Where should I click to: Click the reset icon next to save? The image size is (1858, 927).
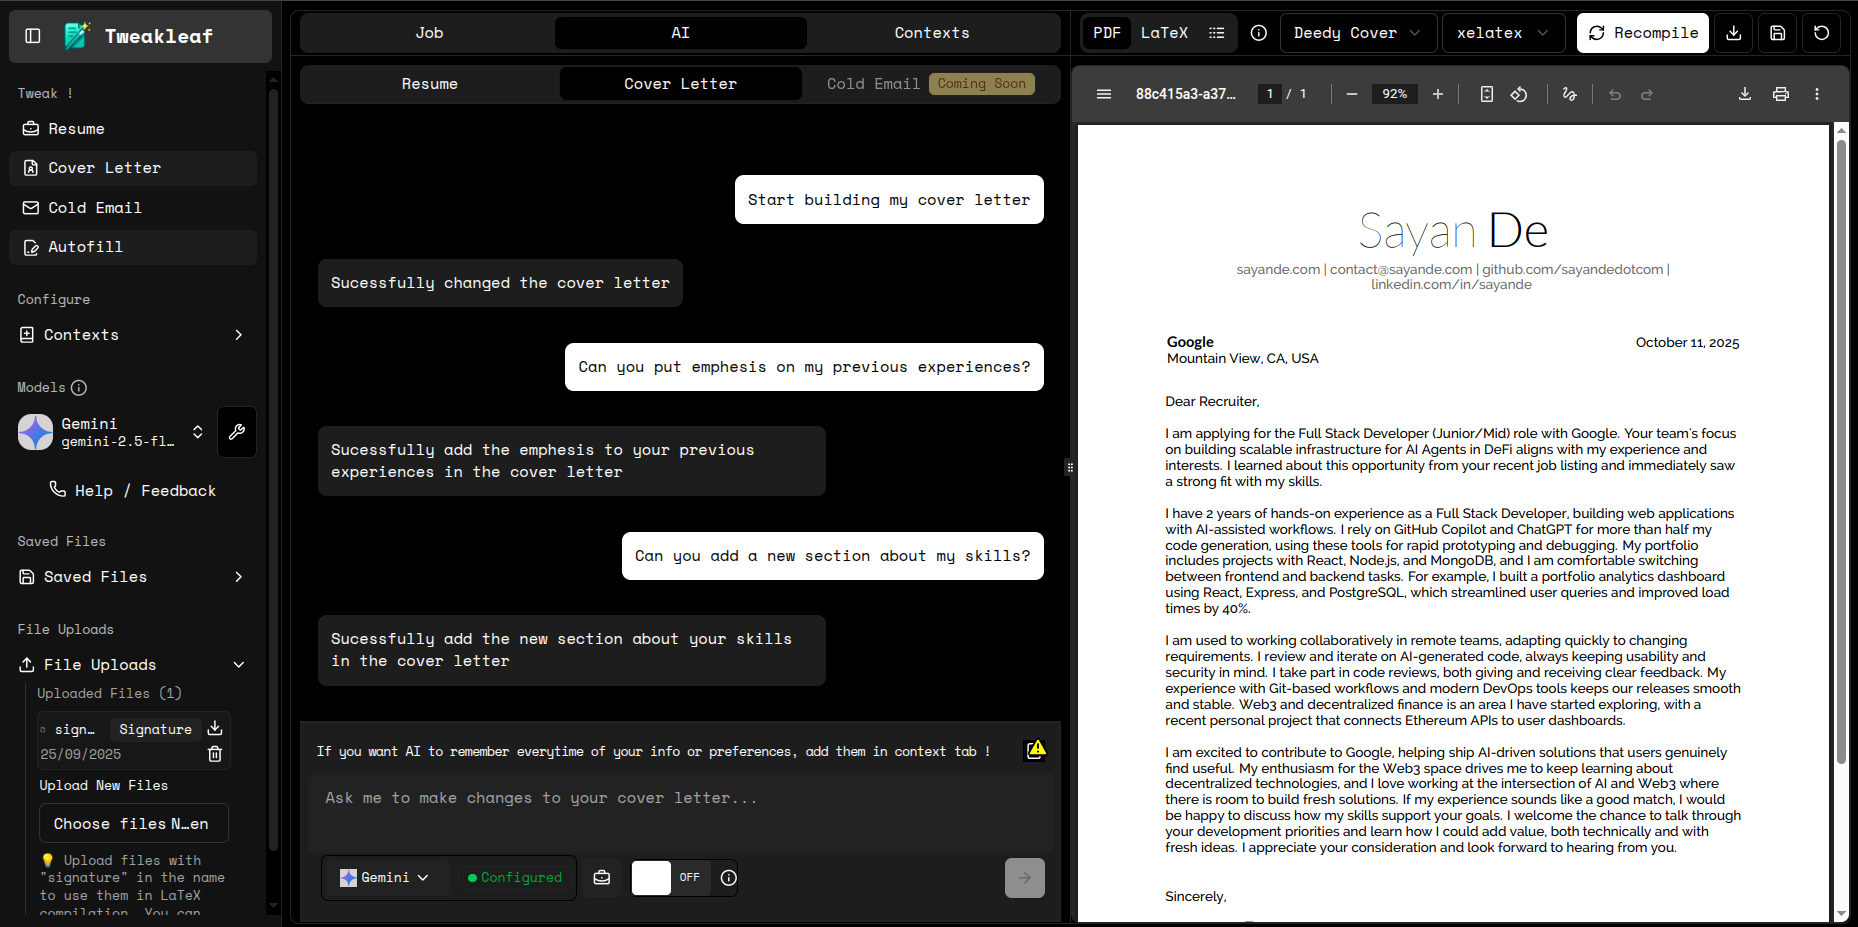pos(1821,33)
